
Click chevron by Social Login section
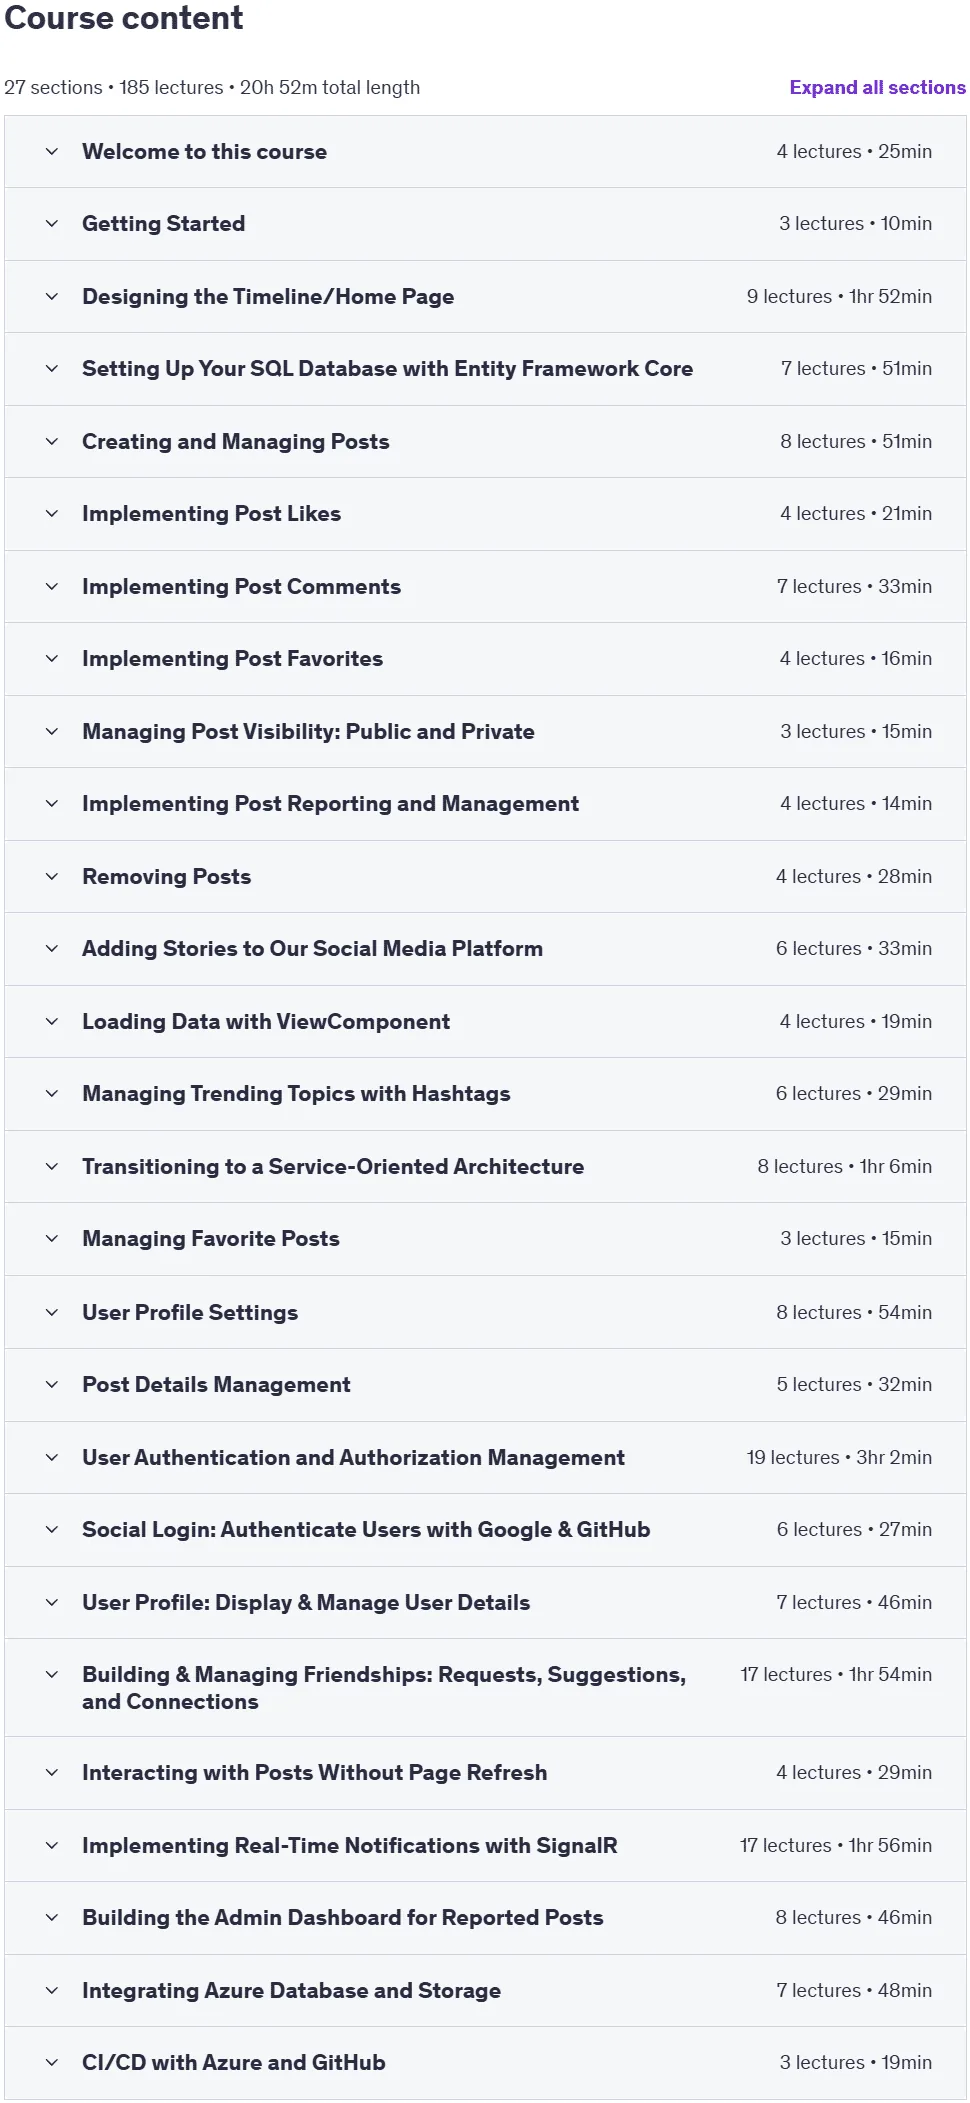tap(52, 1530)
